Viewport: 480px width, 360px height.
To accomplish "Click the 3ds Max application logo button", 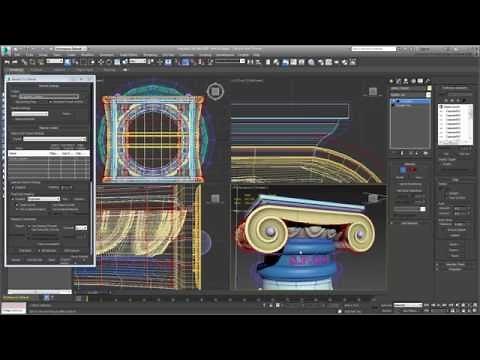I will click(x=6, y=51).
